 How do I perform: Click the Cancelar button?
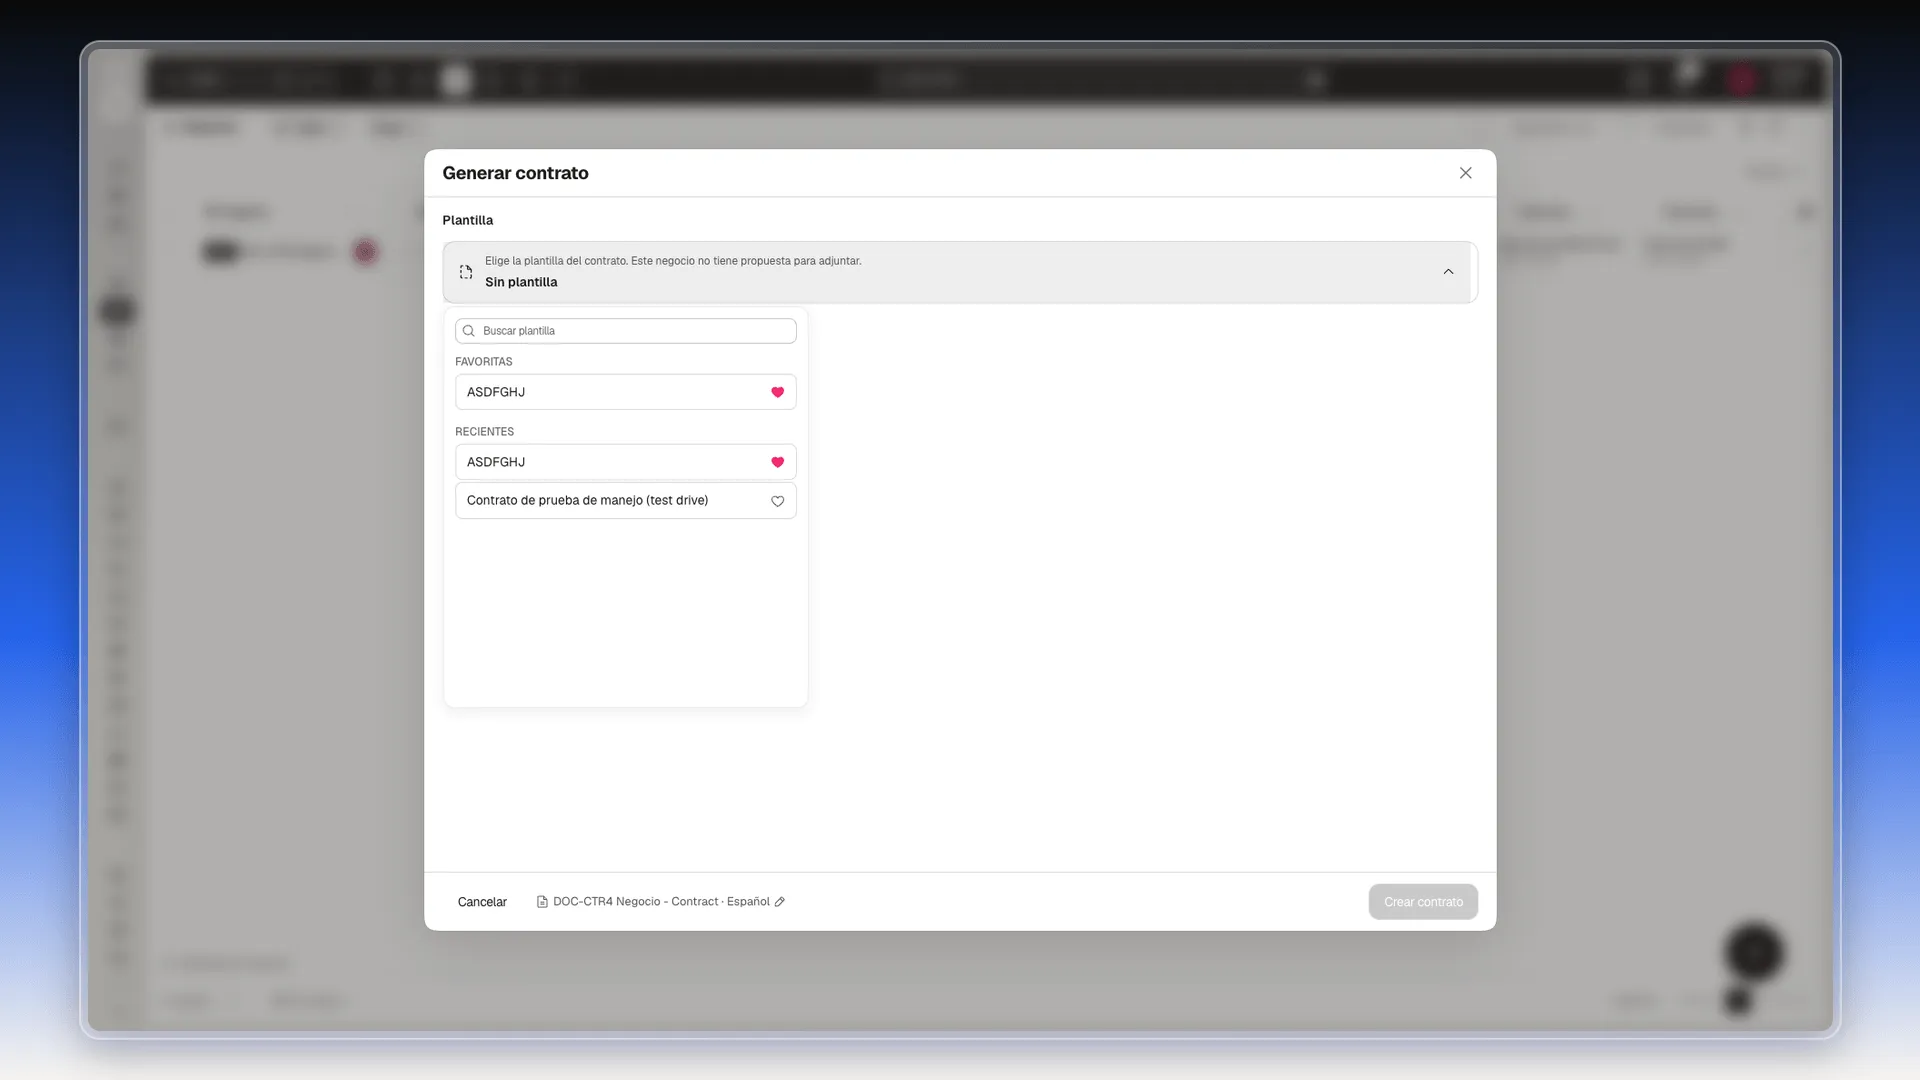point(482,902)
